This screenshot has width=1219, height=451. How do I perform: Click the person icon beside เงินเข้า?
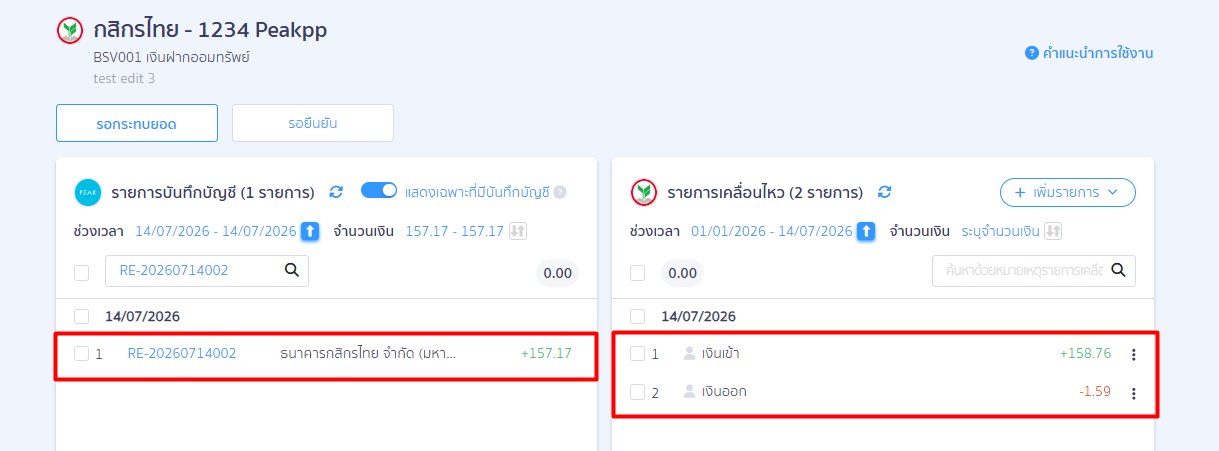tap(689, 353)
